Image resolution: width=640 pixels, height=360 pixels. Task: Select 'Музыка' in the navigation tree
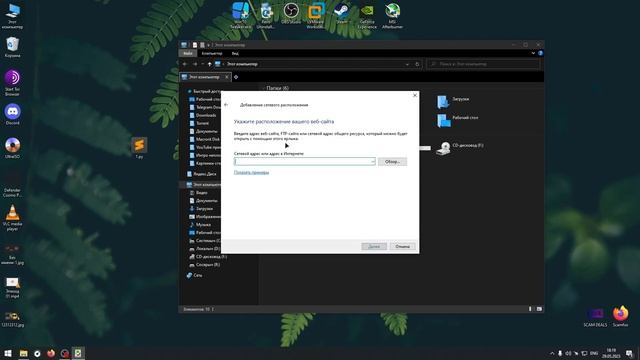coord(200,224)
